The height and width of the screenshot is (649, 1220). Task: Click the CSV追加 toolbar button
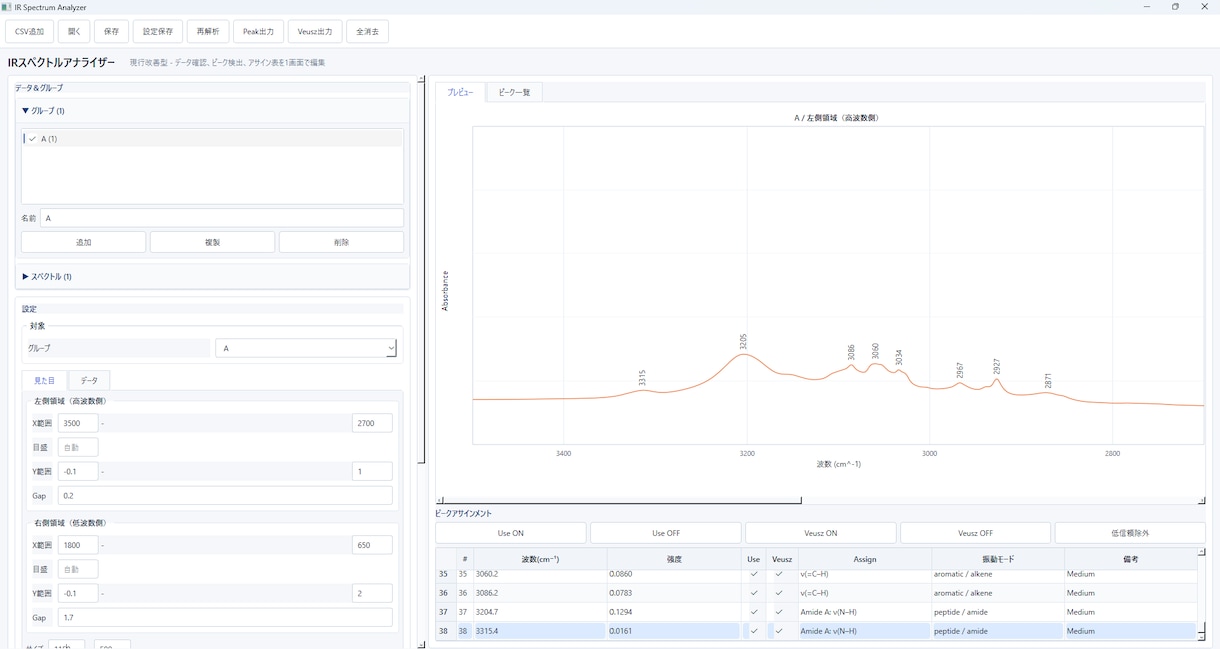pyautogui.click(x=30, y=32)
